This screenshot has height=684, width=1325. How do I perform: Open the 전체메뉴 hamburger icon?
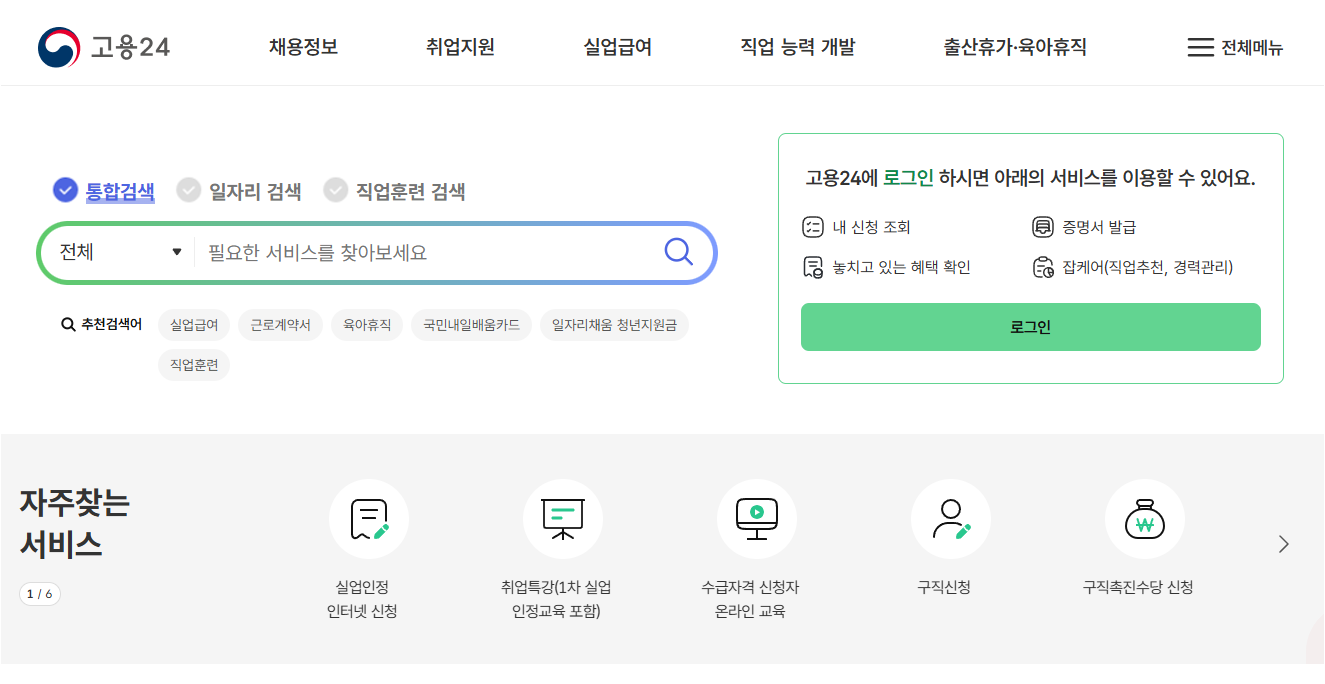point(1200,47)
